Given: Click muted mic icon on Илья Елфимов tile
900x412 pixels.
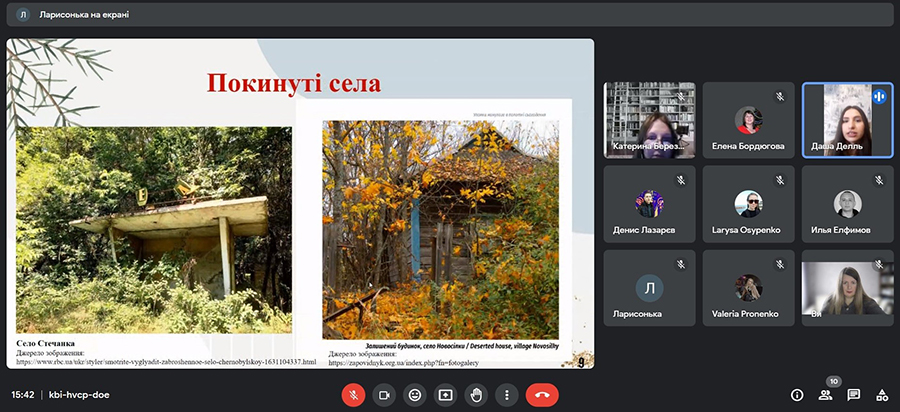Looking at the screenshot, I should pyautogui.click(x=879, y=180).
